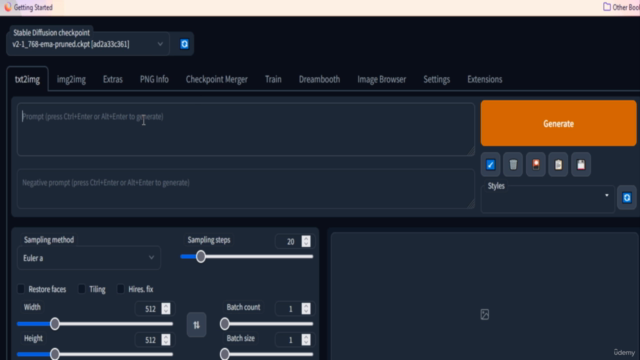Click the Height slider handle
This screenshot has height=360, width=640.
tap(55, 354)
